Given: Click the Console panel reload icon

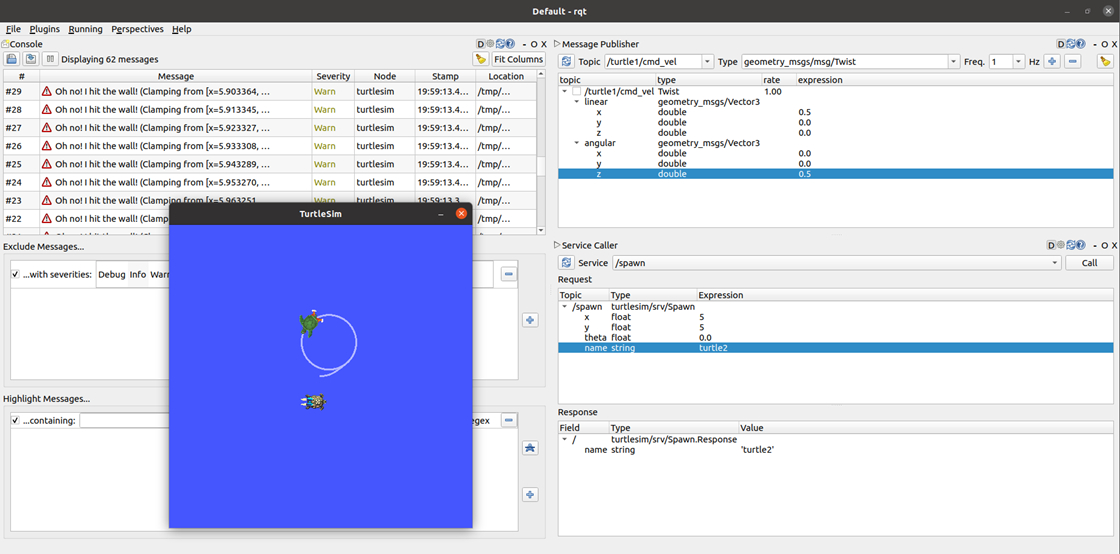Looking at the screenshot, I should pyautogui.click(x=500, y=44).
